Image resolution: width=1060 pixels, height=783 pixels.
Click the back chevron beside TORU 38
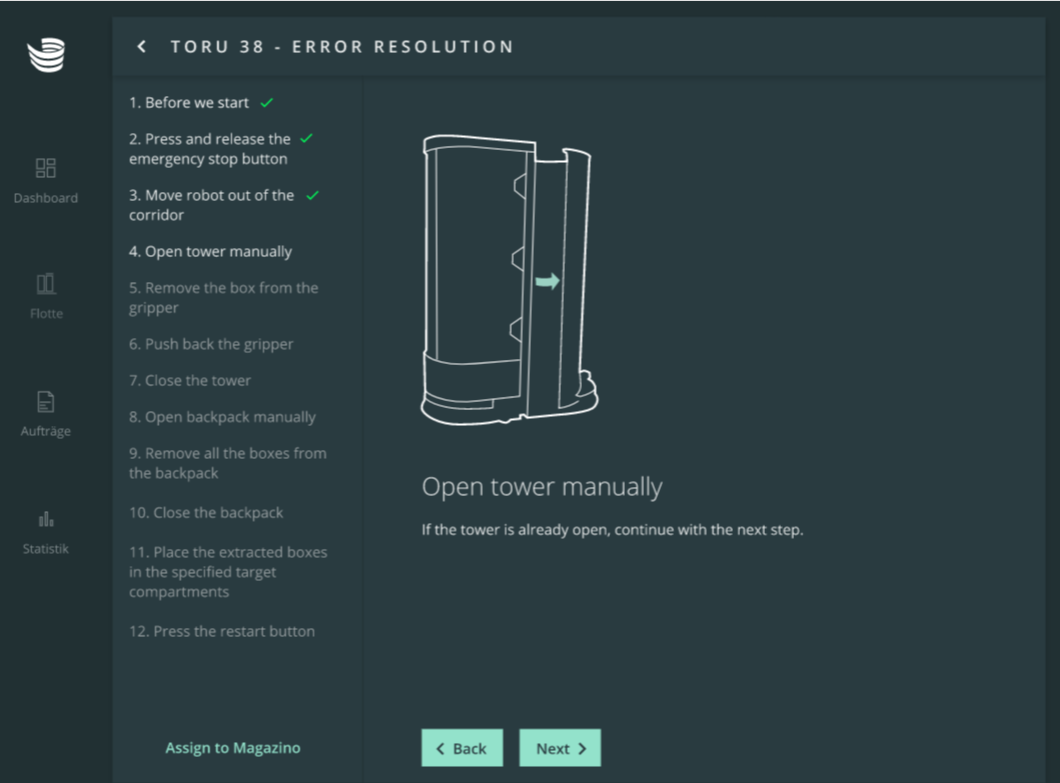(142, 47)
